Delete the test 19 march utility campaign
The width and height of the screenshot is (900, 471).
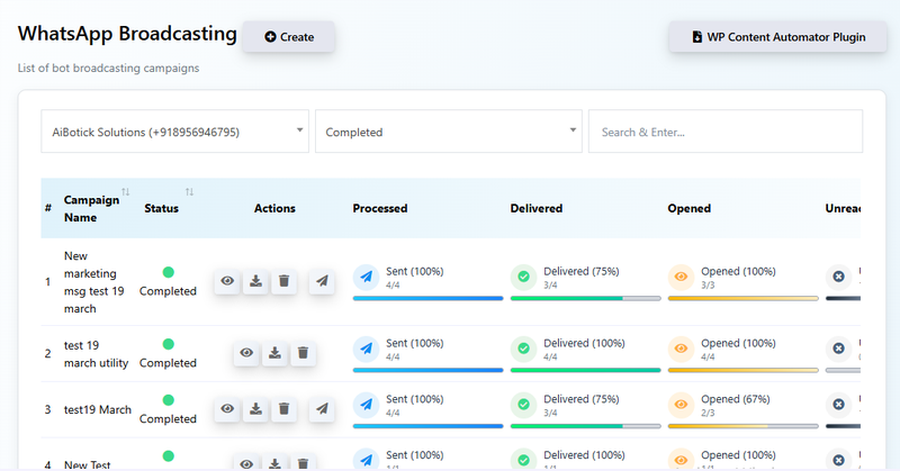(x=303, y=353)
